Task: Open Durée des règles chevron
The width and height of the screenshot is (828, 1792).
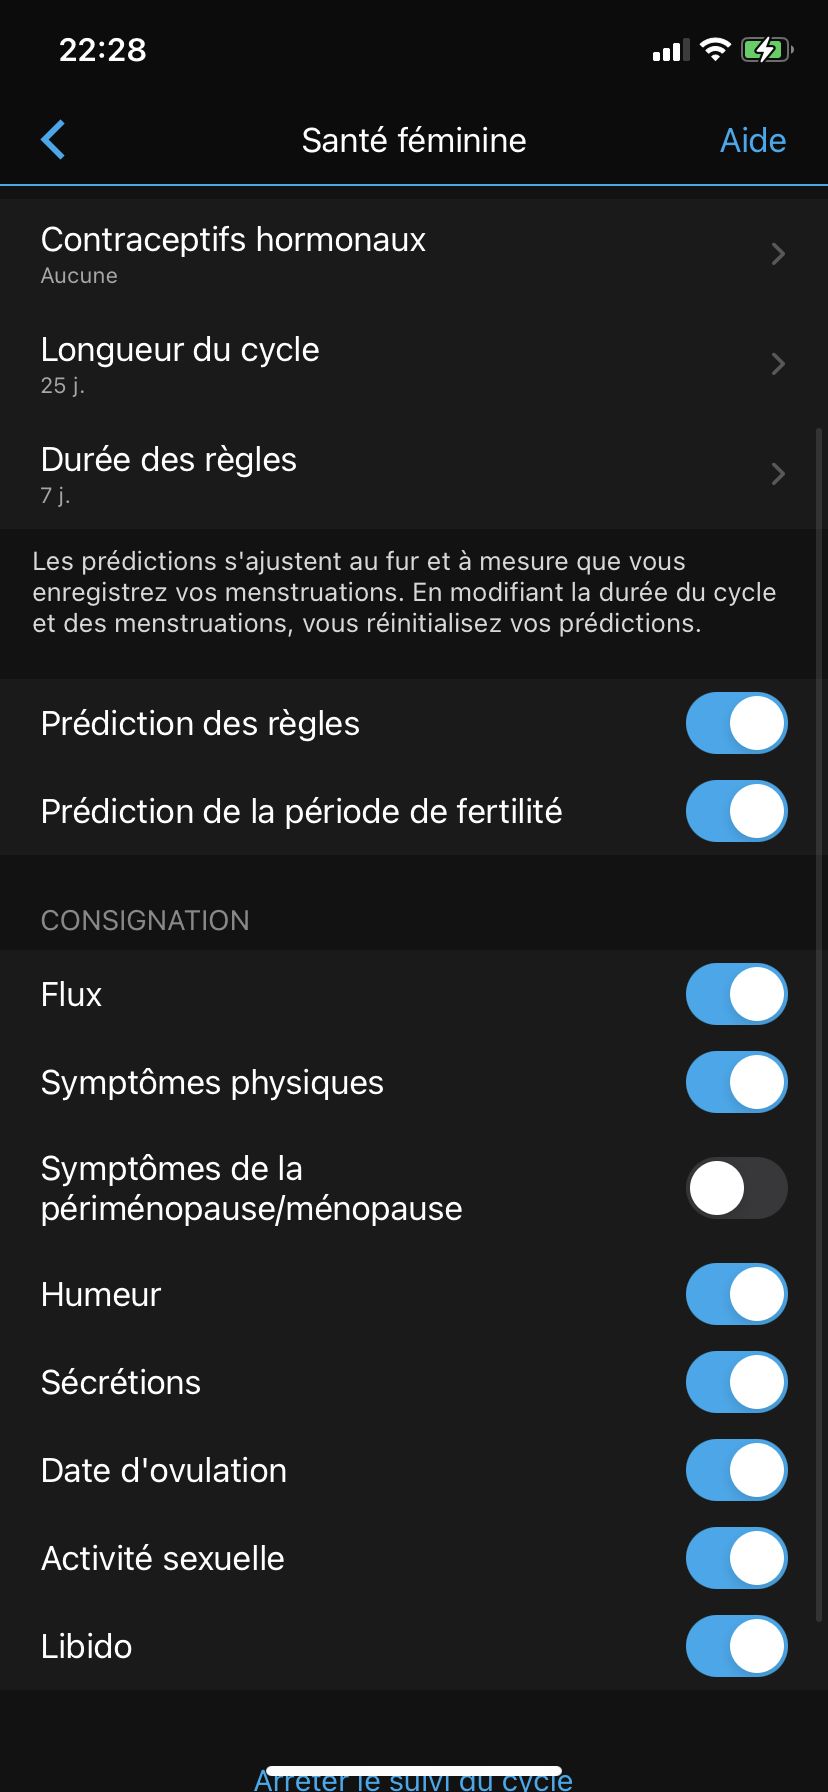Action: coord(778,474)
